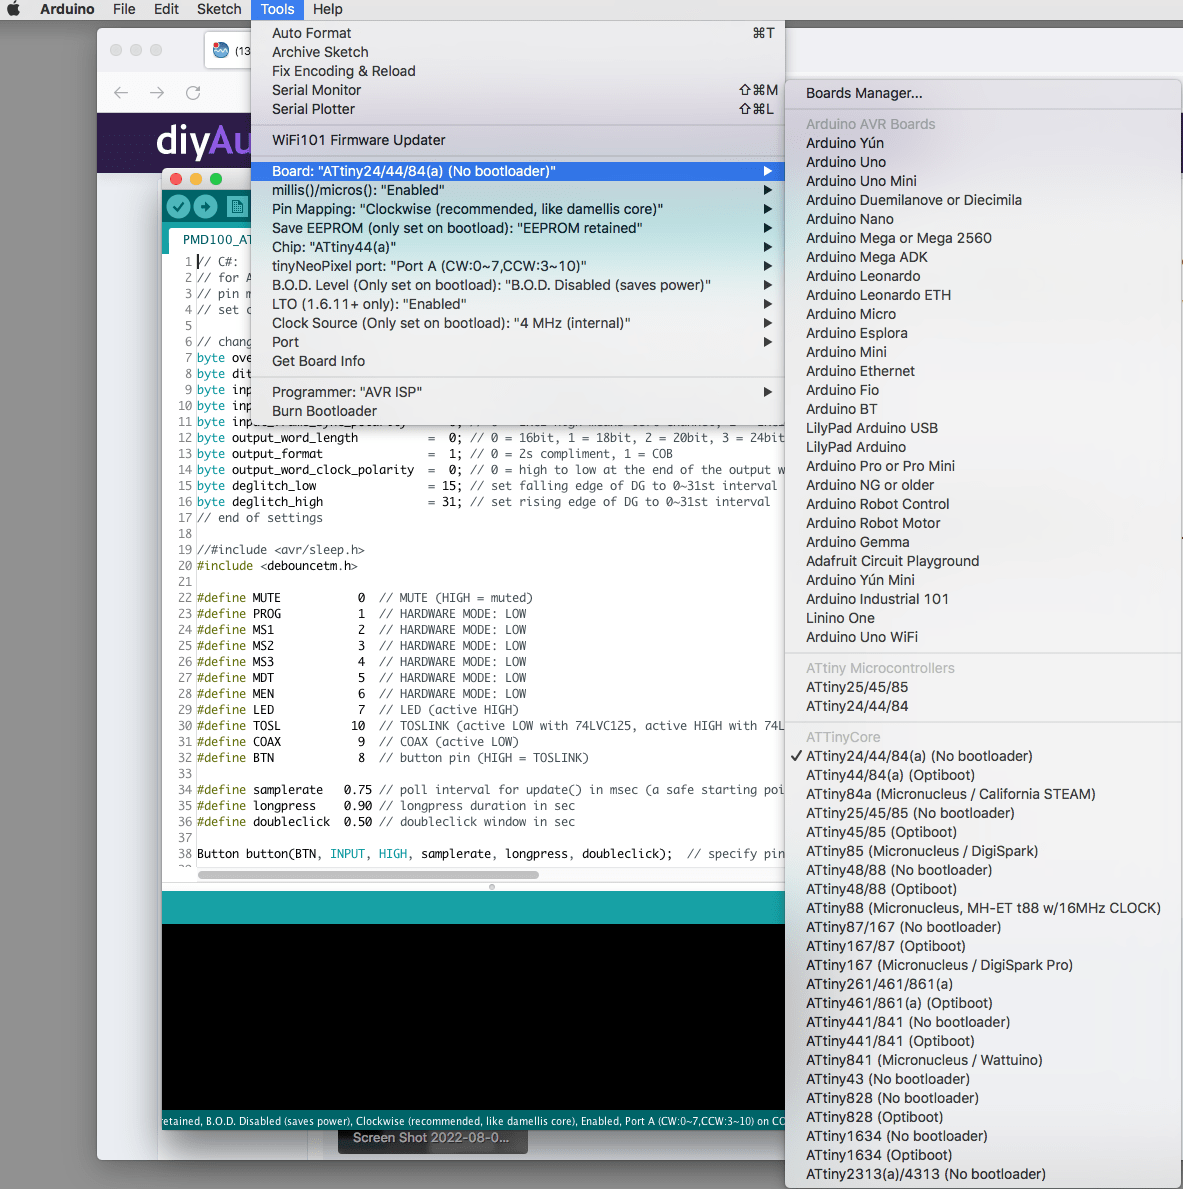Choose ATtiny88 (Micronucleus, MH-ET t88) board
The height and width of the screenshot is (1189, 1183).
984,908
